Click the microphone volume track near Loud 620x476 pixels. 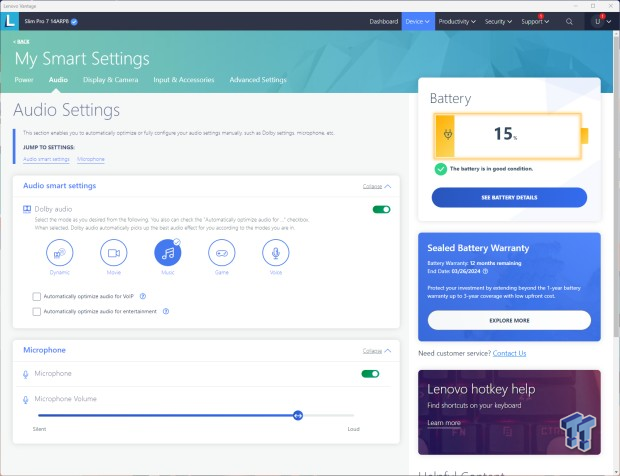tap(348, 416)
